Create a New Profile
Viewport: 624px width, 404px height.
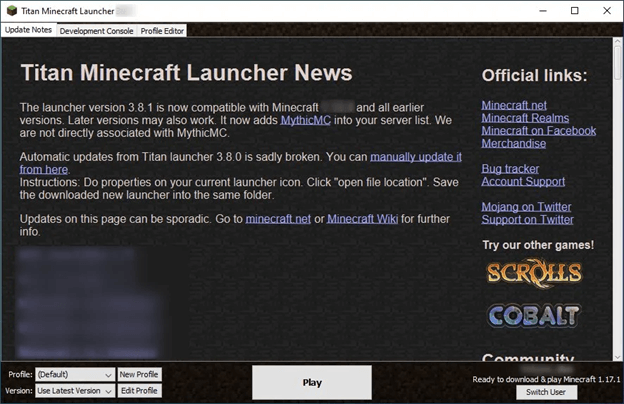point(139,375)
